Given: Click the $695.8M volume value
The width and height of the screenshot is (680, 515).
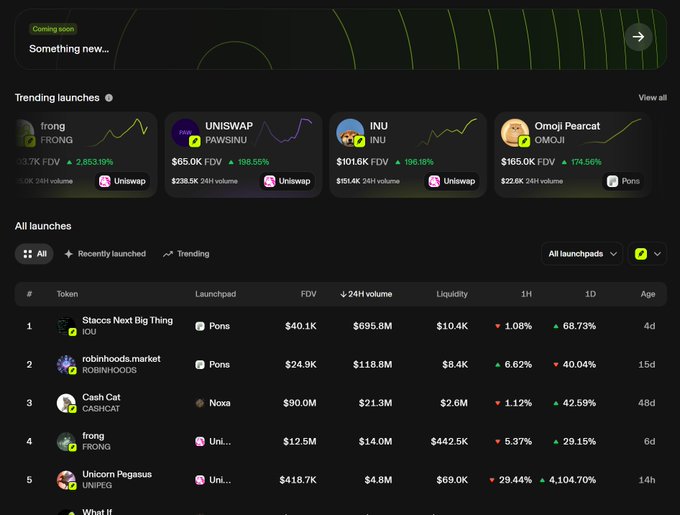Looking at the screenshot, I should 373,326.
